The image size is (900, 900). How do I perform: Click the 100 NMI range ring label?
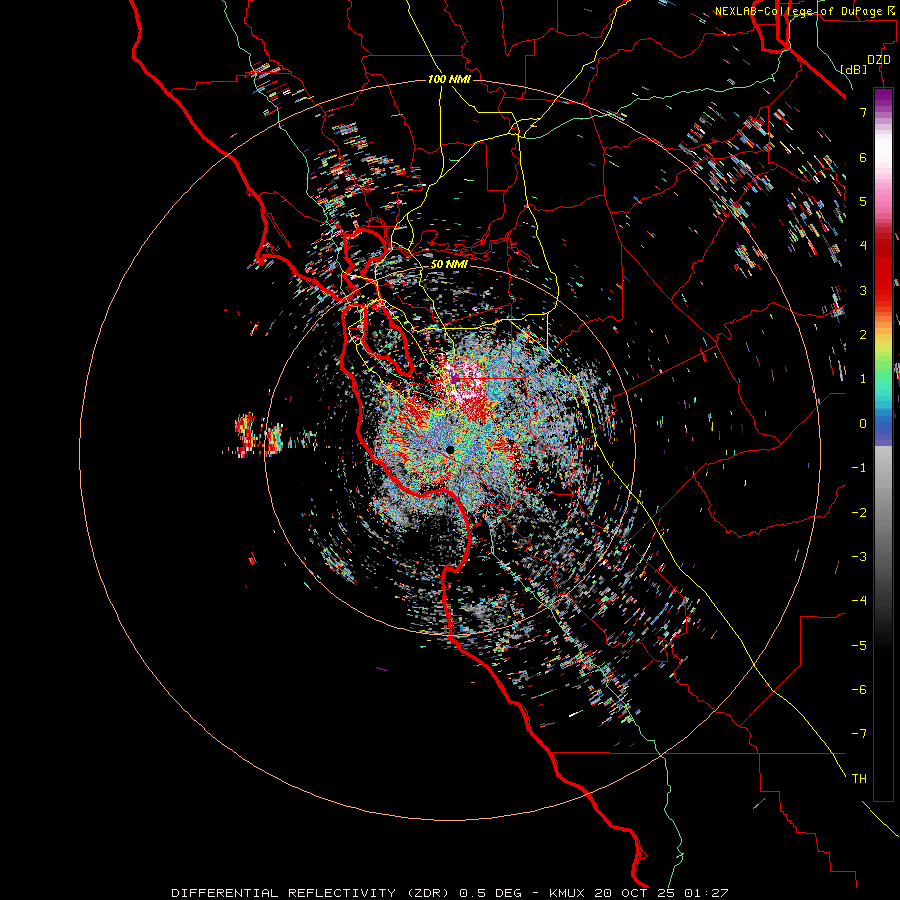(x=449, y=79)
